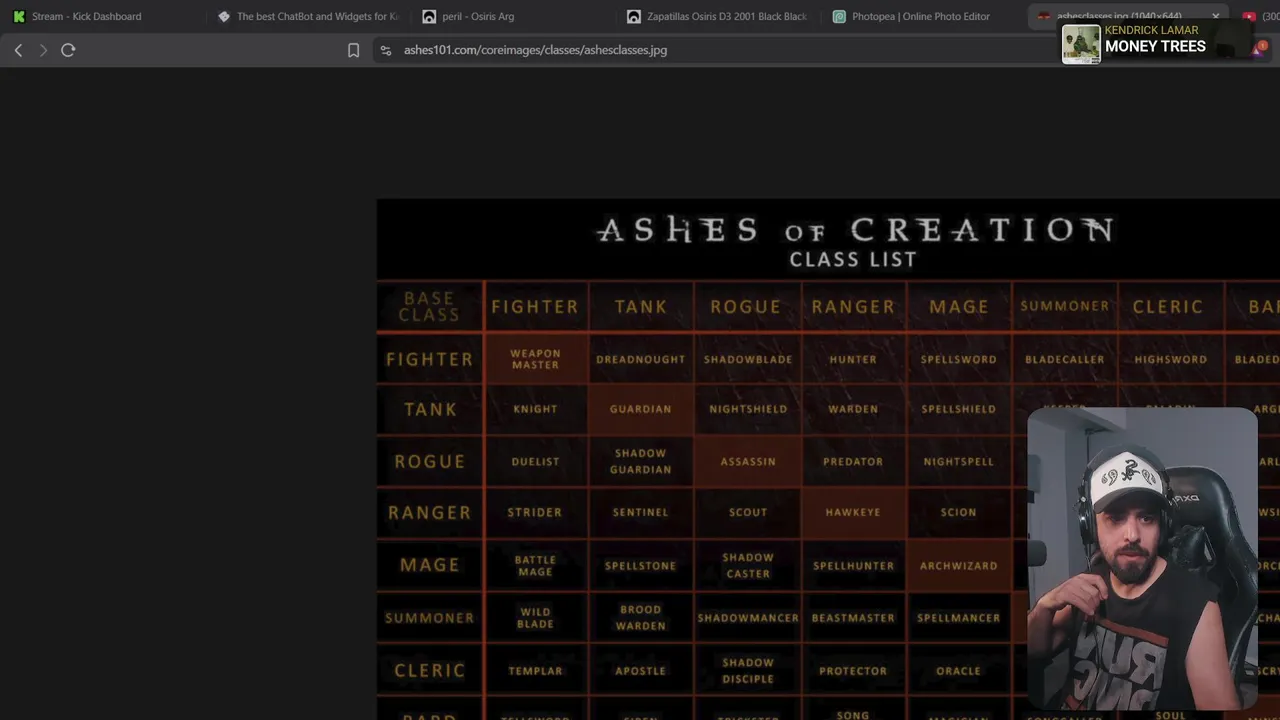The height and width of the screenshot is (720, 1280).
Task: Click the NIGHTSPELL cell
Action: point(959,461)
